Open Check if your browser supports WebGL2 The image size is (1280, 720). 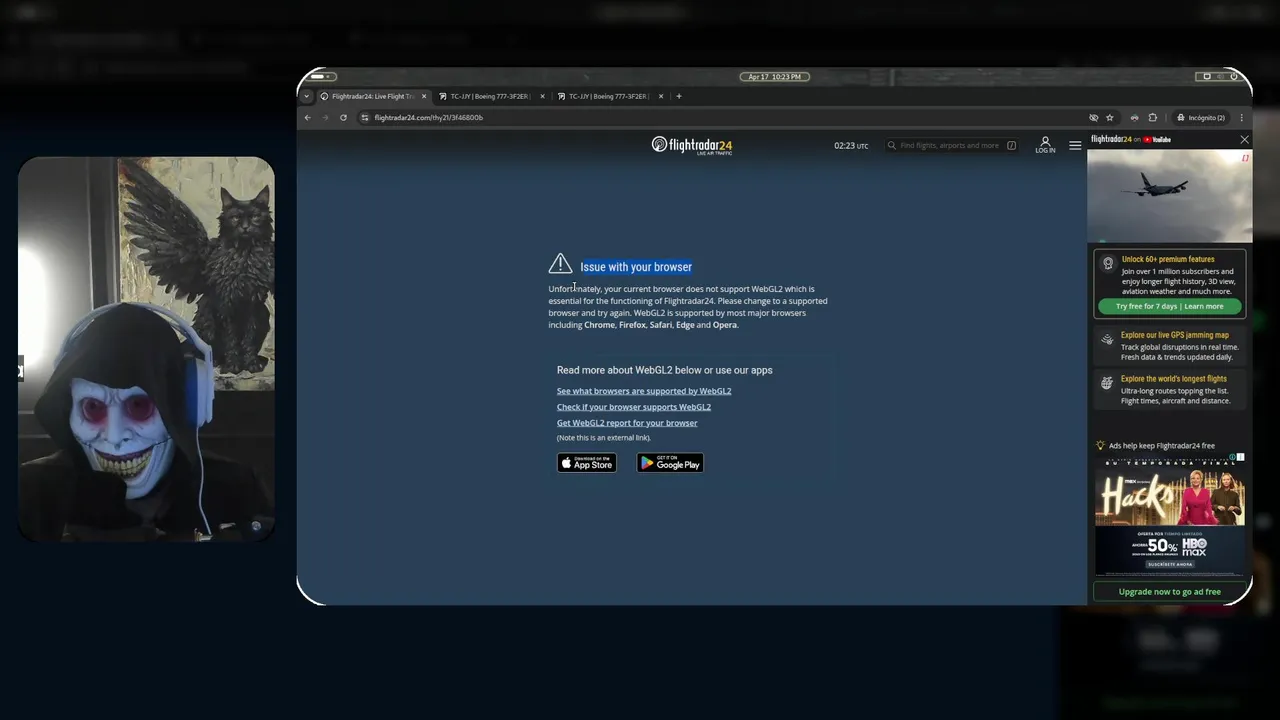pos(634,407)
